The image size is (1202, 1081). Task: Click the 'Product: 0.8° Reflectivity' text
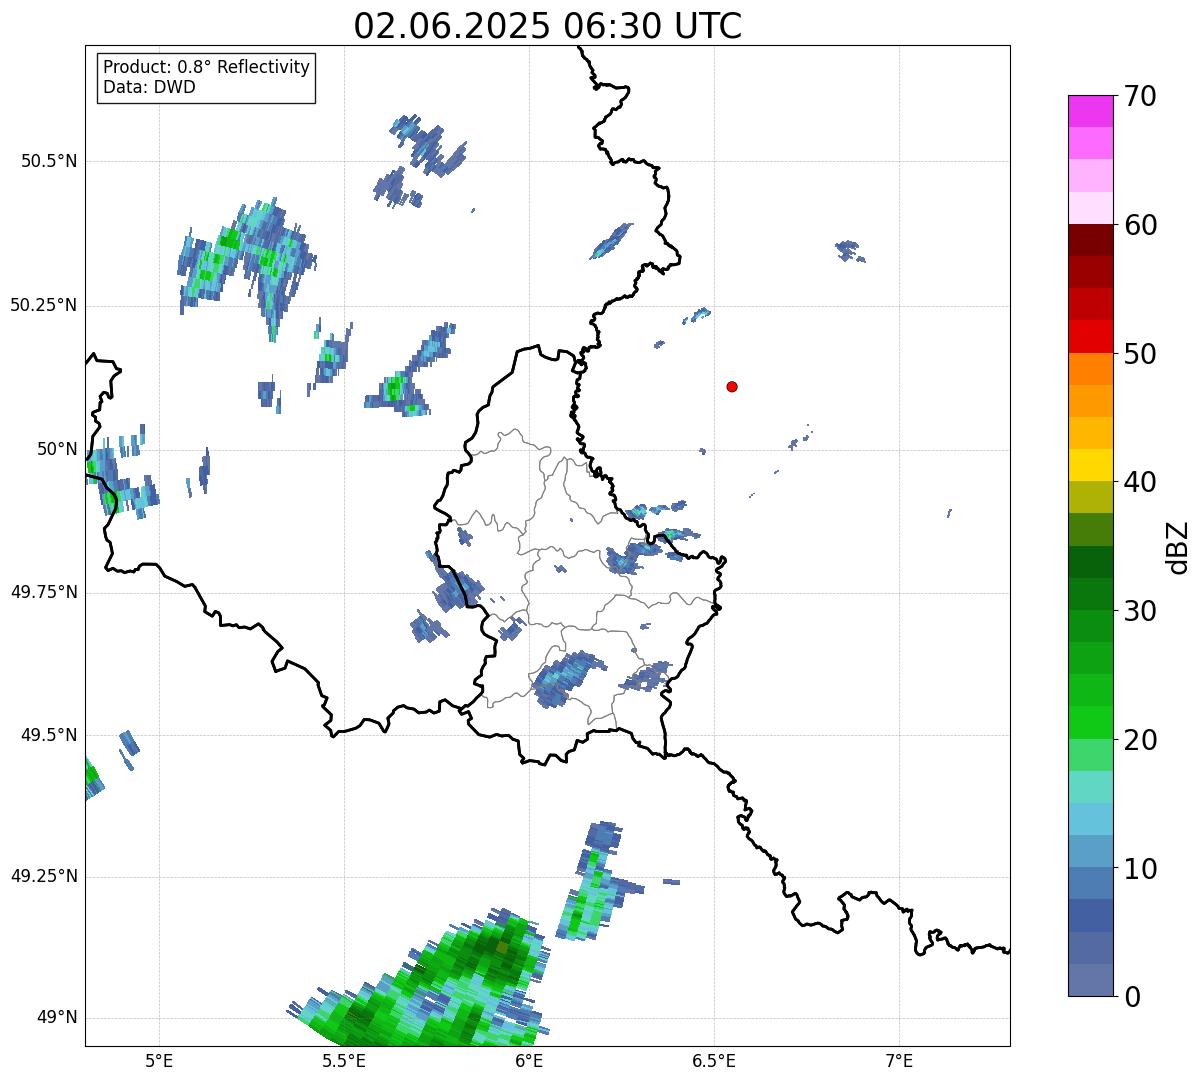[207, 67]
